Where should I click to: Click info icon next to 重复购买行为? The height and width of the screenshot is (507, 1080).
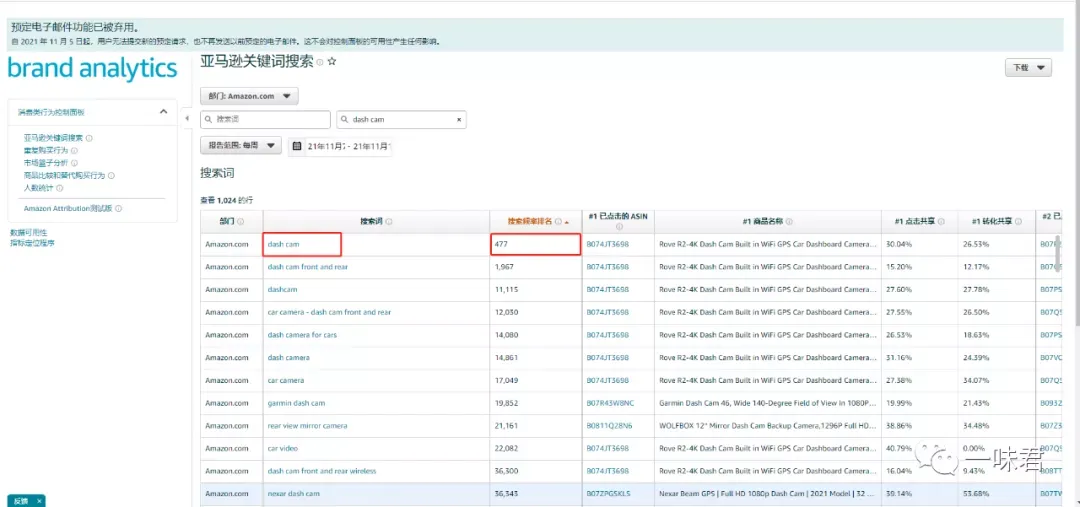(x=74, y=150)
